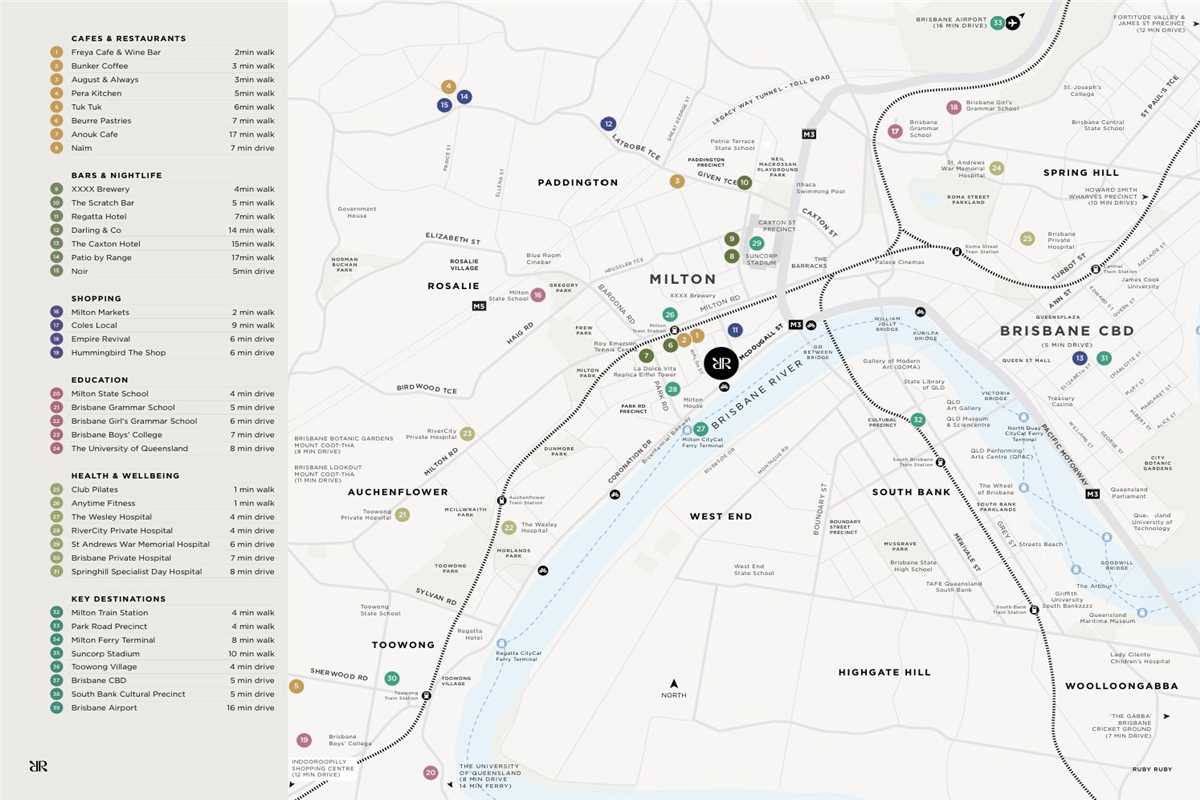Select map marker 16 beside Milton State School
1200x800 pixels.
click(538, 294)
